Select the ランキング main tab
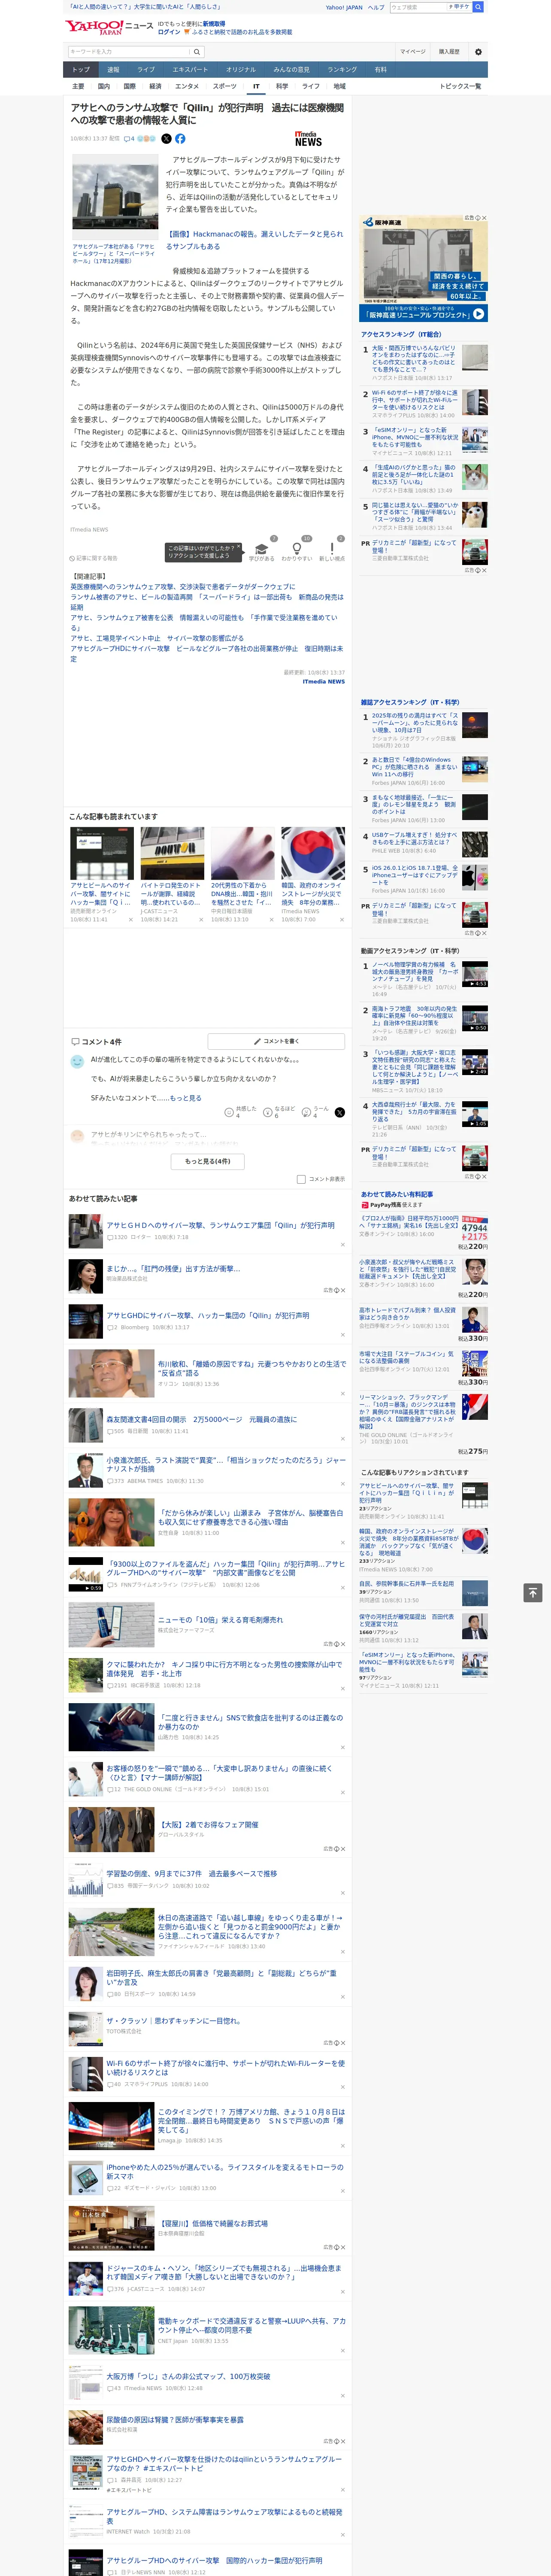The height and width of the screenshot is (2576, 551). tap(342, 70)
